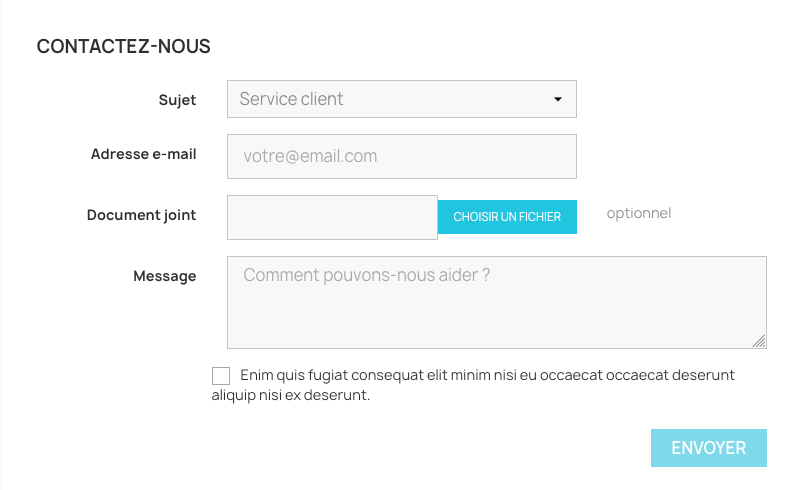802x490 pixels.
Task: Click the 'optionnel' hint text
Action: point(638,213)
